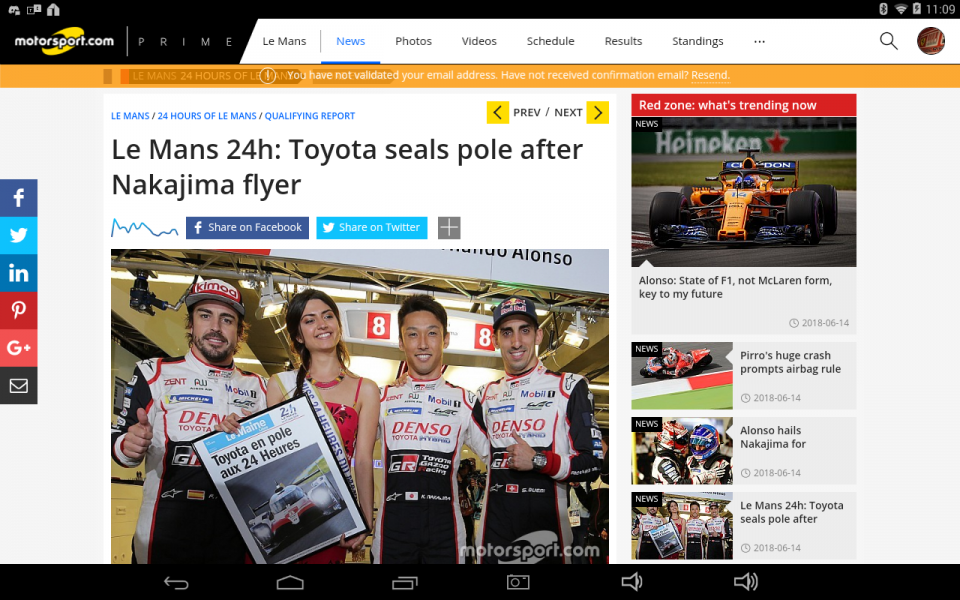
Task: Open the Standings tab
Action: (697, 41)
